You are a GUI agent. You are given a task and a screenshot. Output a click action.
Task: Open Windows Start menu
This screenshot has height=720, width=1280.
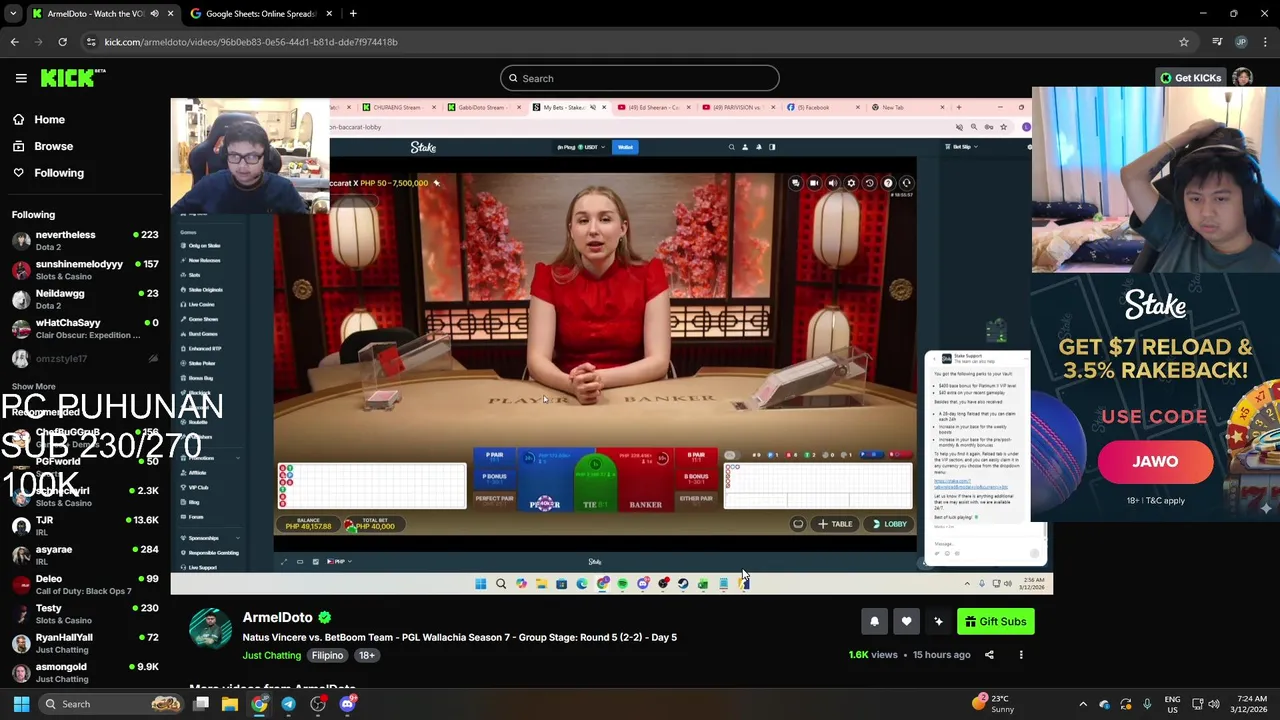(x=21, y=704)
